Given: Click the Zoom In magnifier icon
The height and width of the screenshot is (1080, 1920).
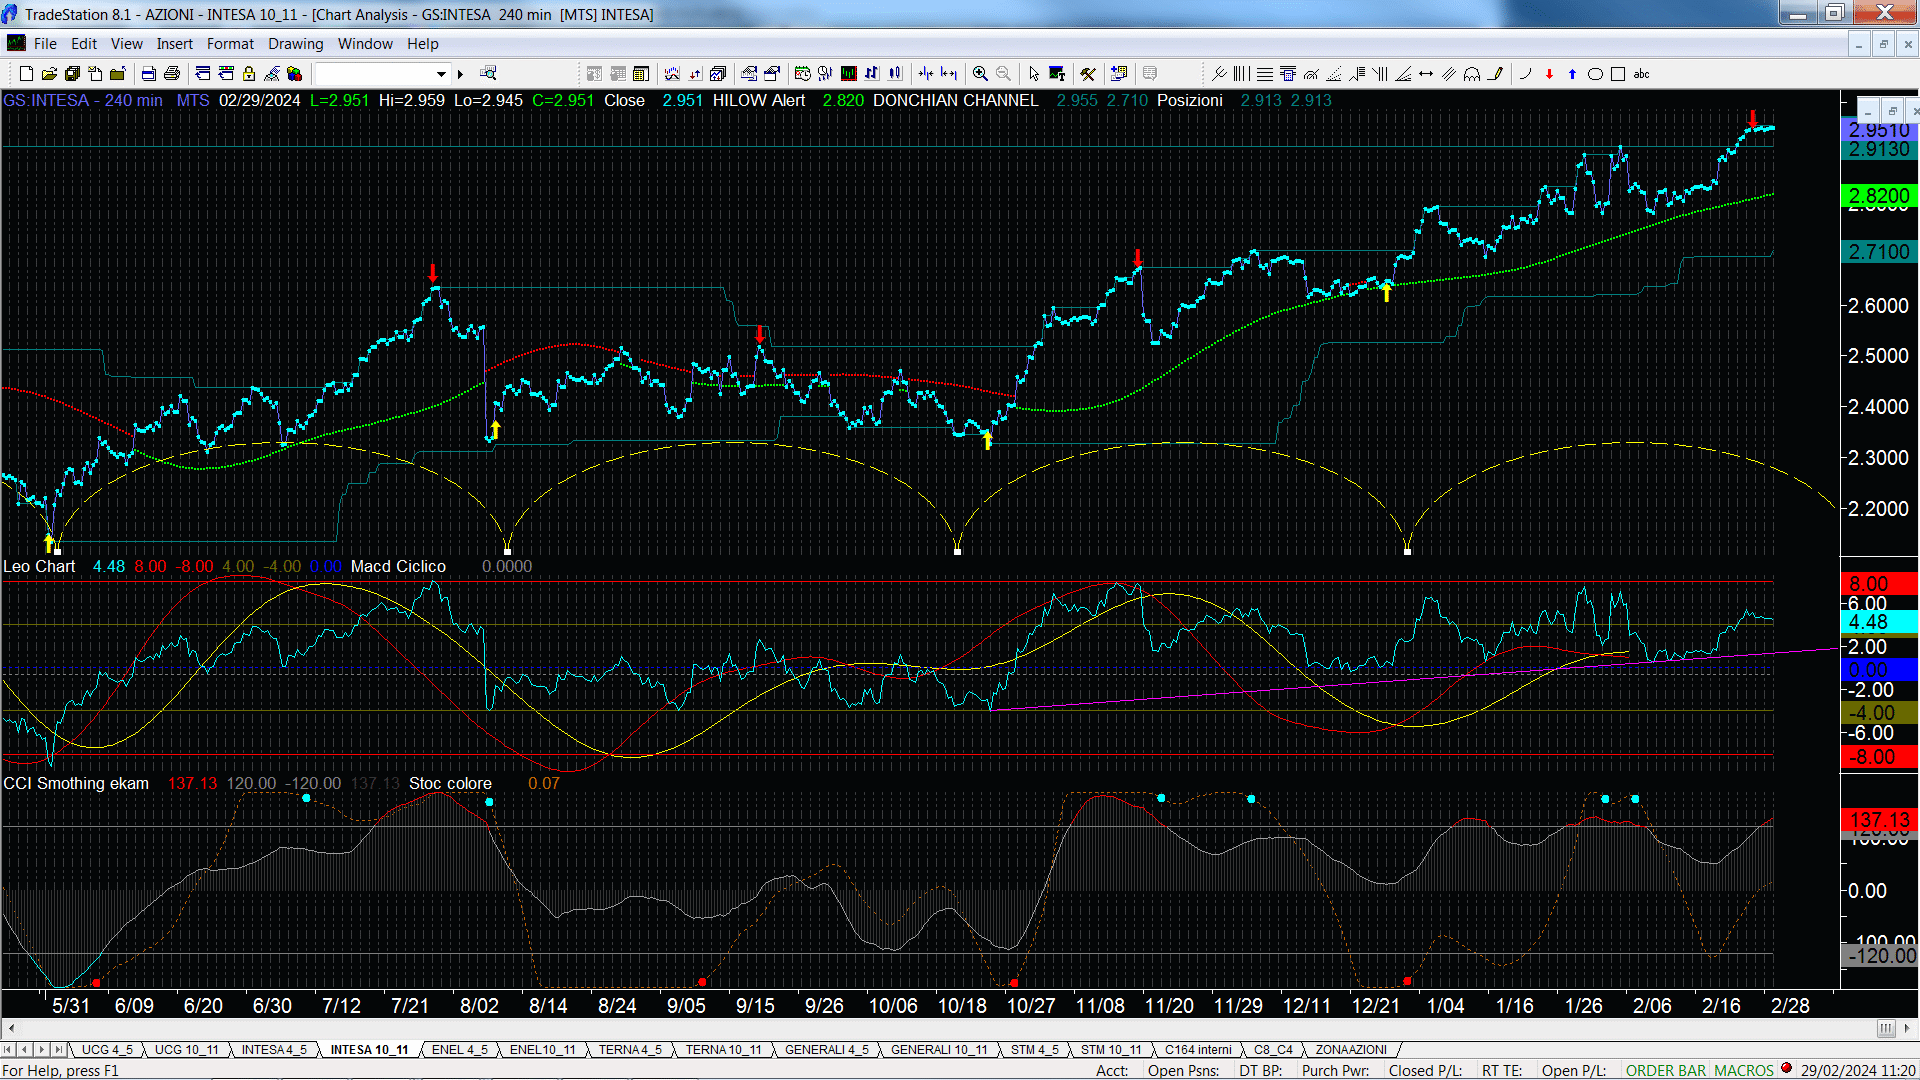Looking at the screenshot, I should click(x=980, y=74).
